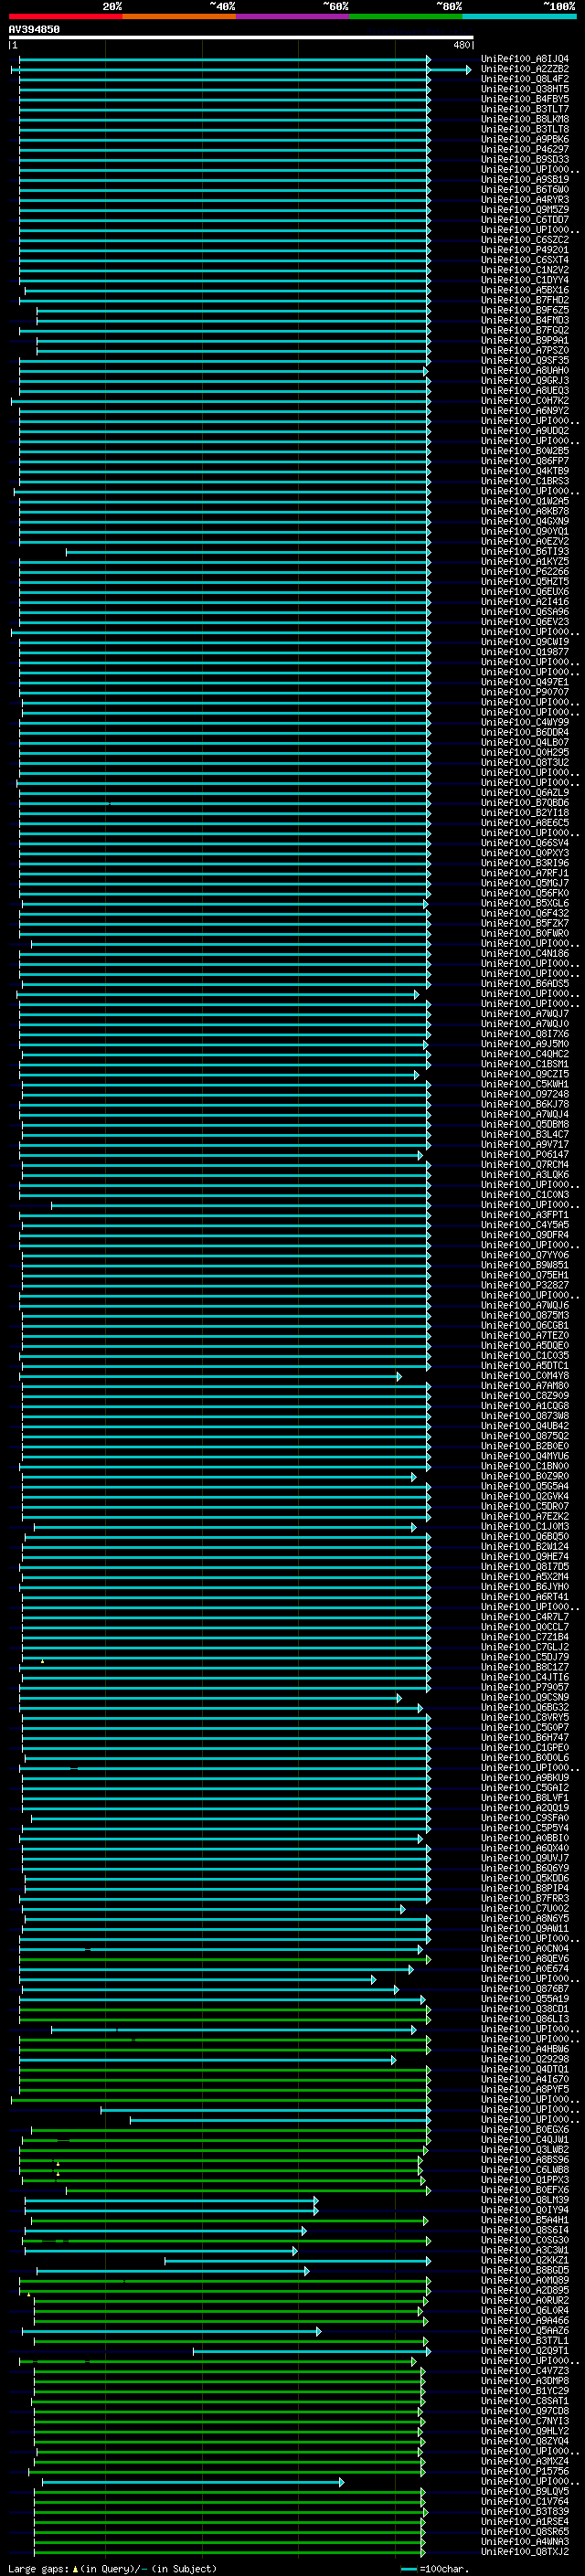Image resolution: width=585 pixels, height=2576 pixels.
Task: Select the query label AV394850
Action: pyautogui.click(x=34, y=29)
